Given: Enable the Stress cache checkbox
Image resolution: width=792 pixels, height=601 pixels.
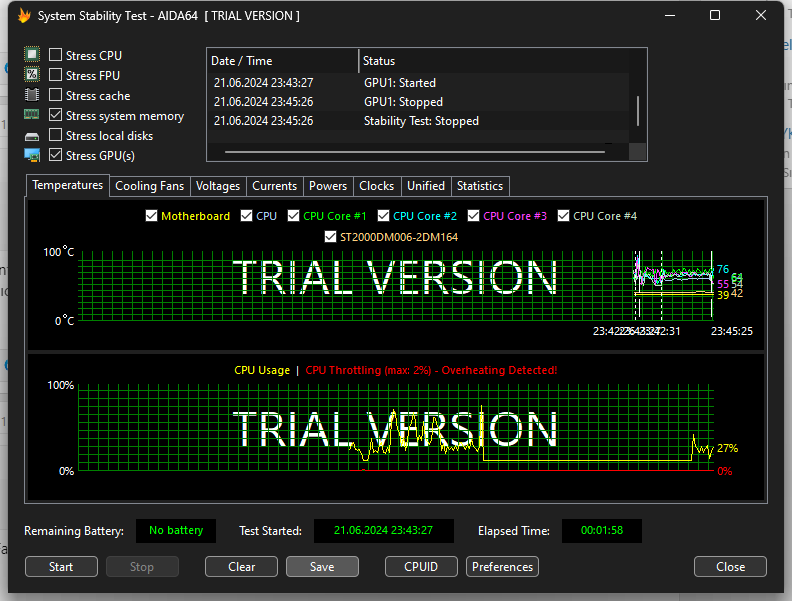Looking at the screenshot, I should pyautogui.click(x=56, y=94).
